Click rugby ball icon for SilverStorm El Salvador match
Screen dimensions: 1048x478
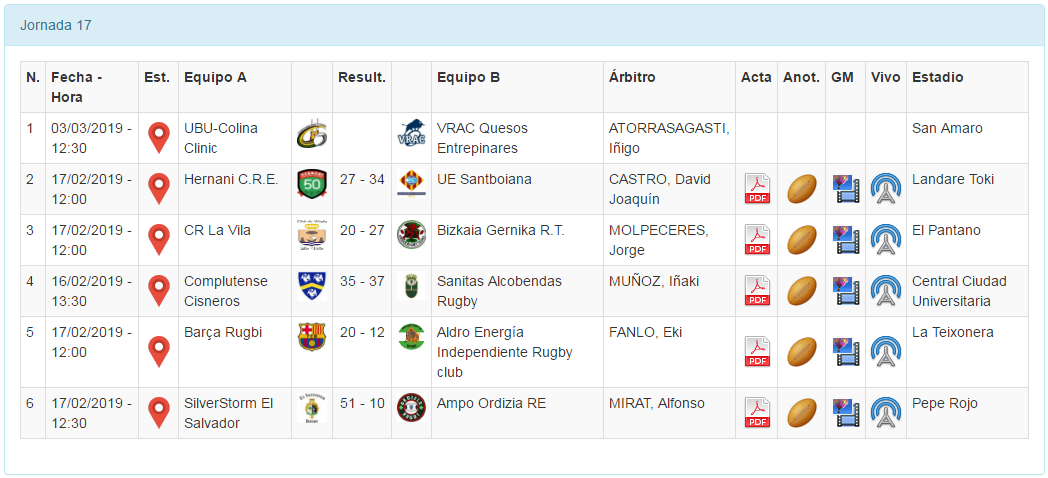coord(802,413)
